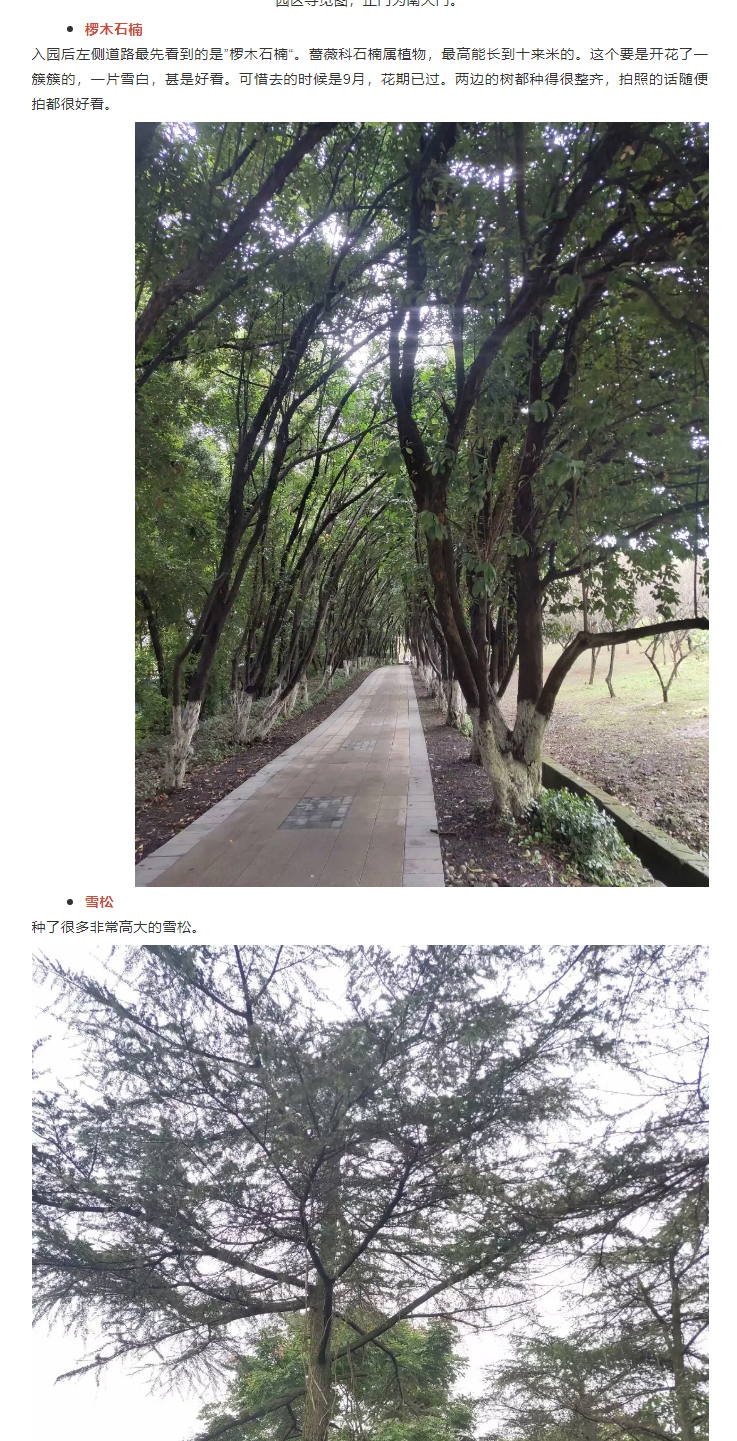Click the bullet before 椤木石楠

(x=70, y=30)
